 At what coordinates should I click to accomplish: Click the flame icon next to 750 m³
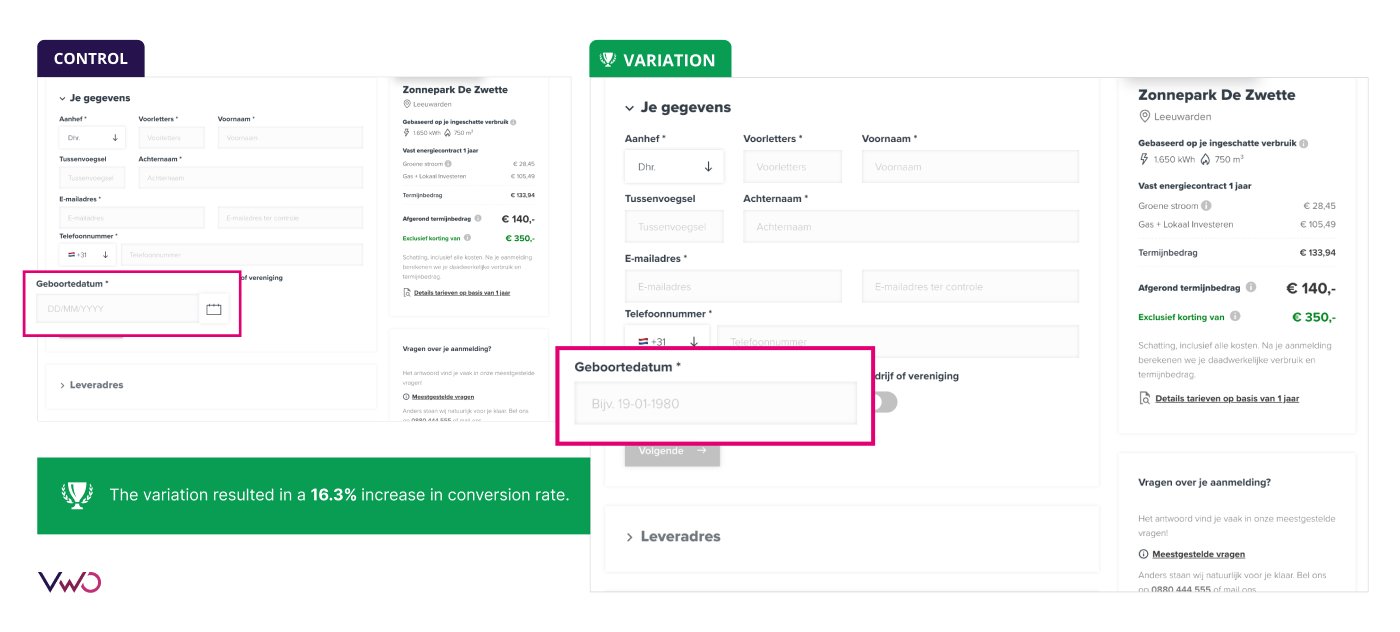click(x=1205, y=160)
